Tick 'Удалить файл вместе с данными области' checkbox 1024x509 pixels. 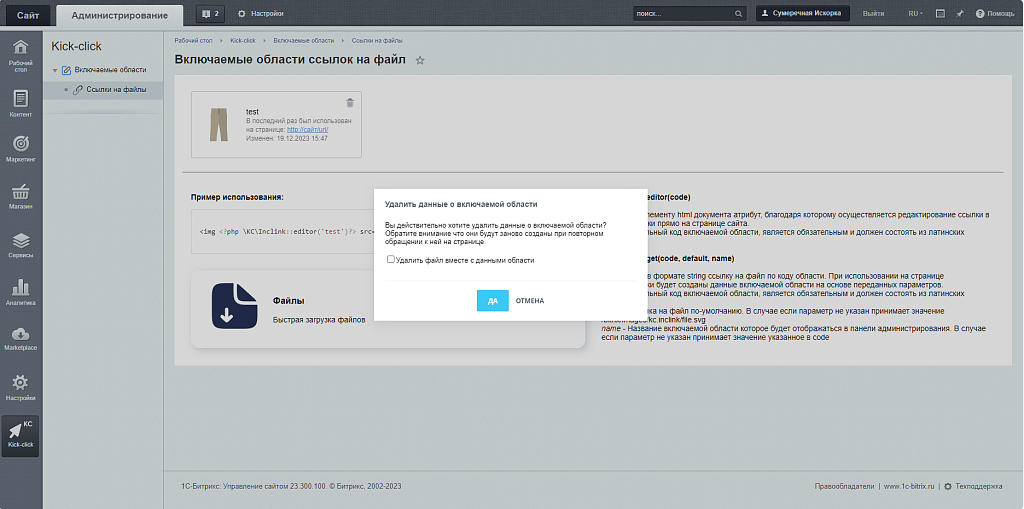(x=390, y=260)
